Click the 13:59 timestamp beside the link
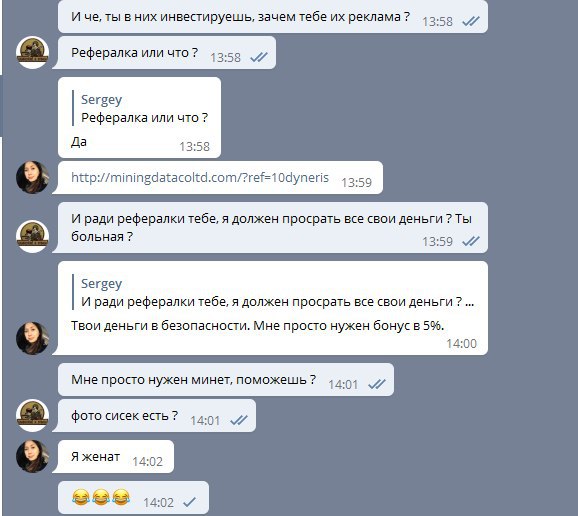The image size is (578, 516). click(356, 182)
